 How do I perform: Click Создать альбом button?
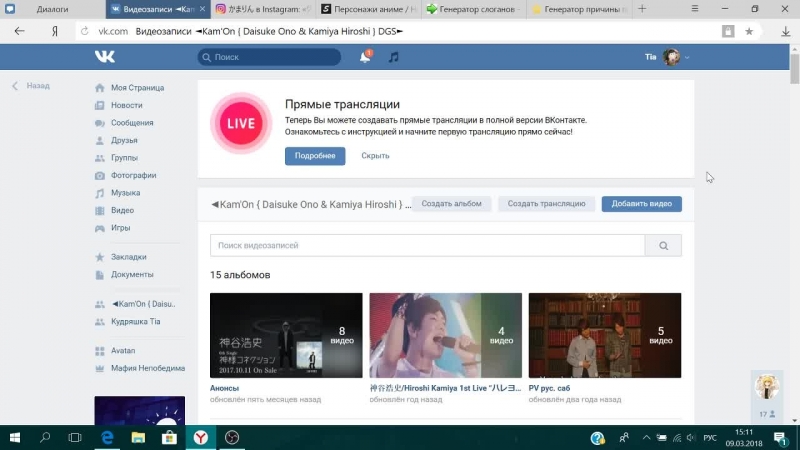451,204
